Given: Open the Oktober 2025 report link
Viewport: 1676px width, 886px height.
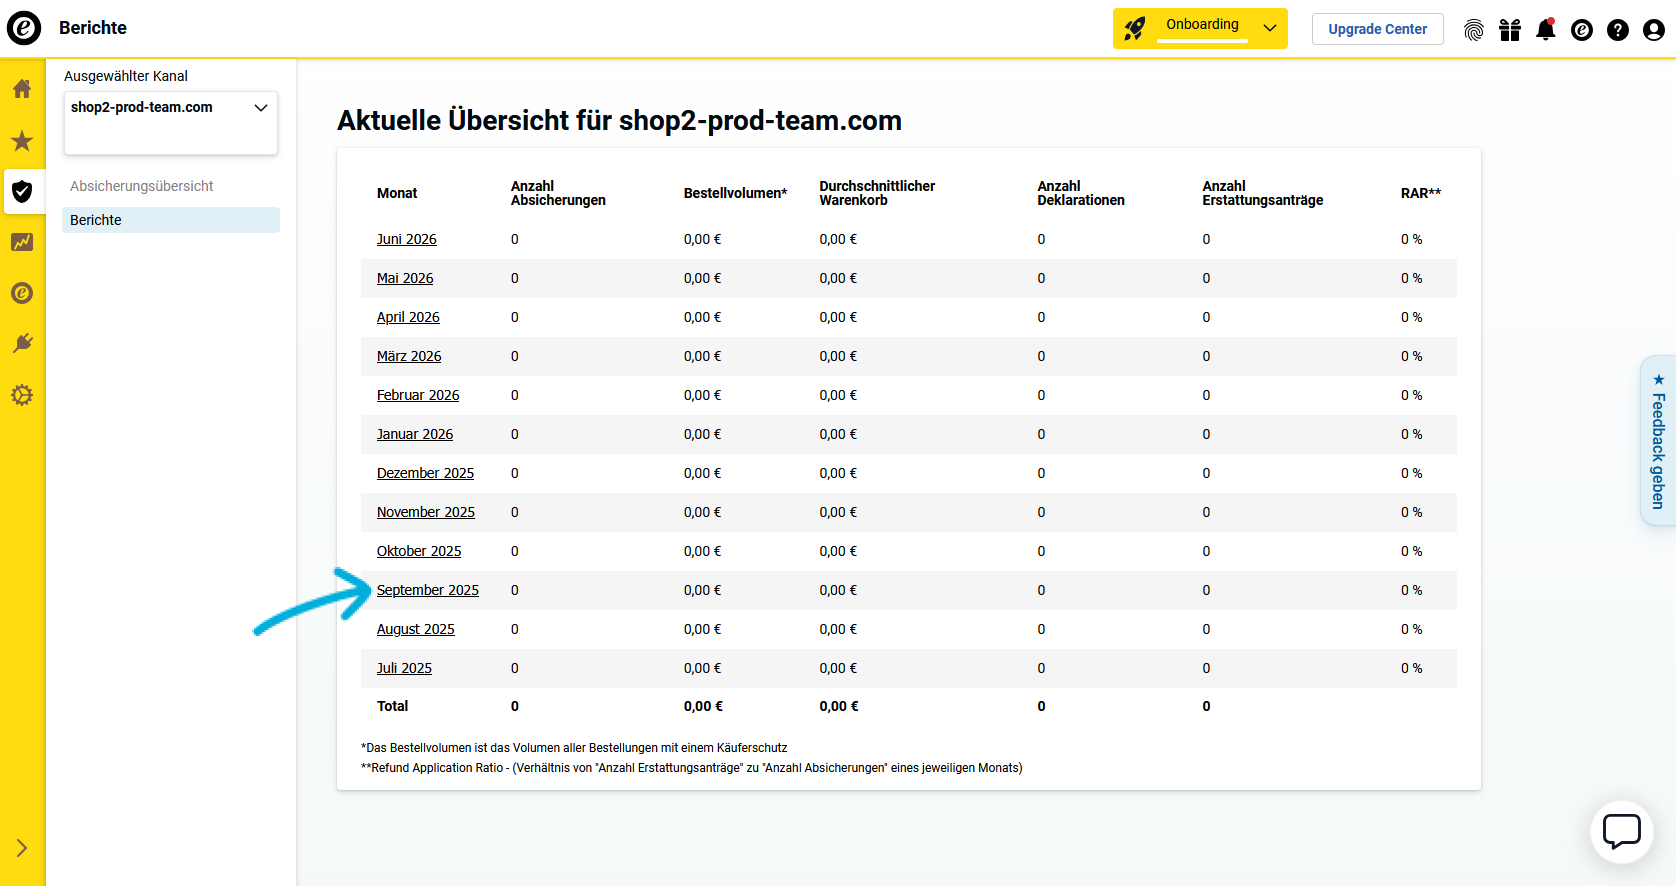Looking at the screenshot, I should click(419, 551).
